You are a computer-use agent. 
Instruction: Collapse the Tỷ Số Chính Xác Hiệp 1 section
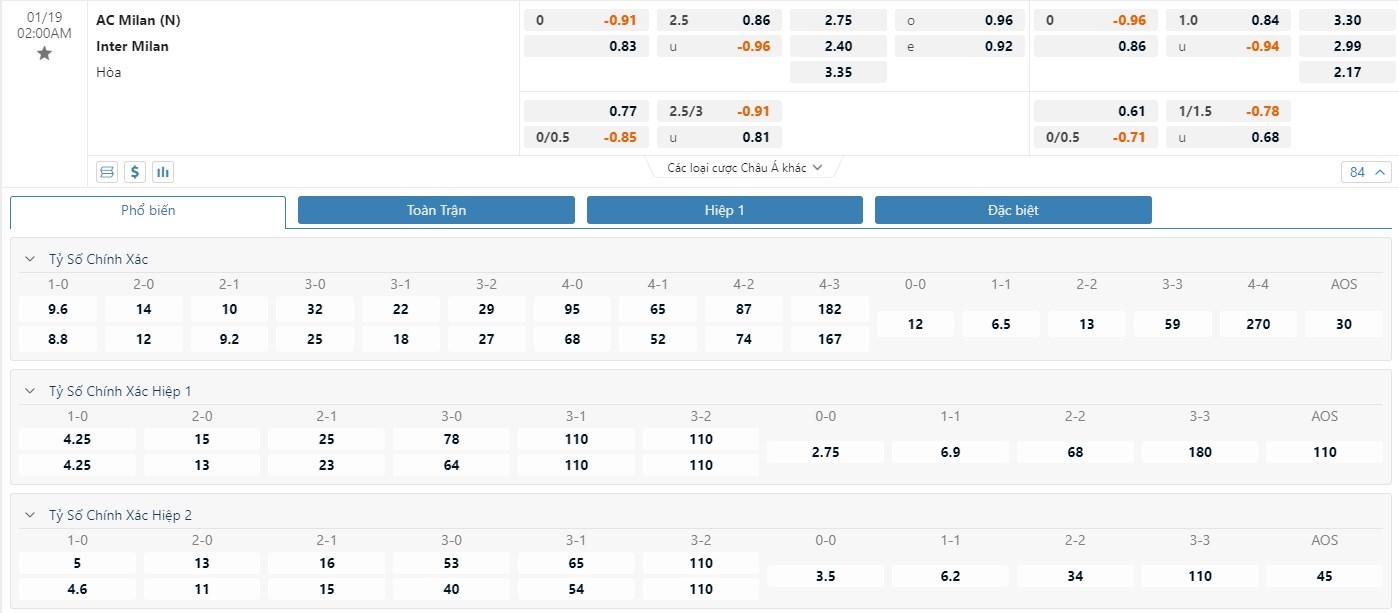pyautogui.click(x=30, y=391)
